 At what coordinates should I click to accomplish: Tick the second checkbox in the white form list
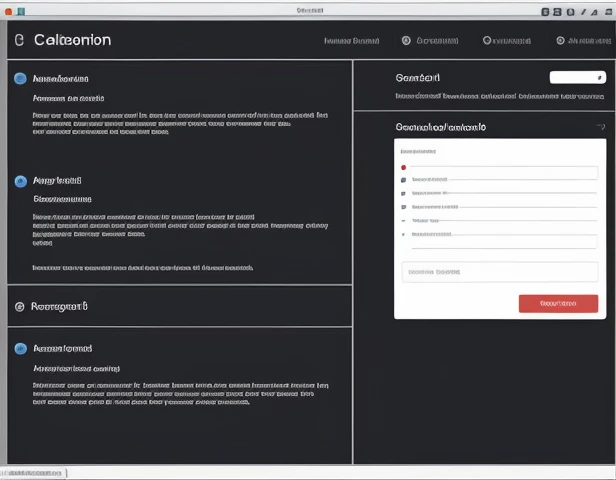(403, 193)
